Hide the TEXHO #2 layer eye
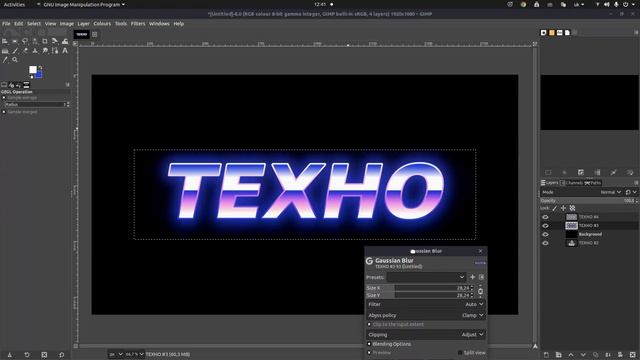This screenshot has width=640, height=360. (545, 243)
